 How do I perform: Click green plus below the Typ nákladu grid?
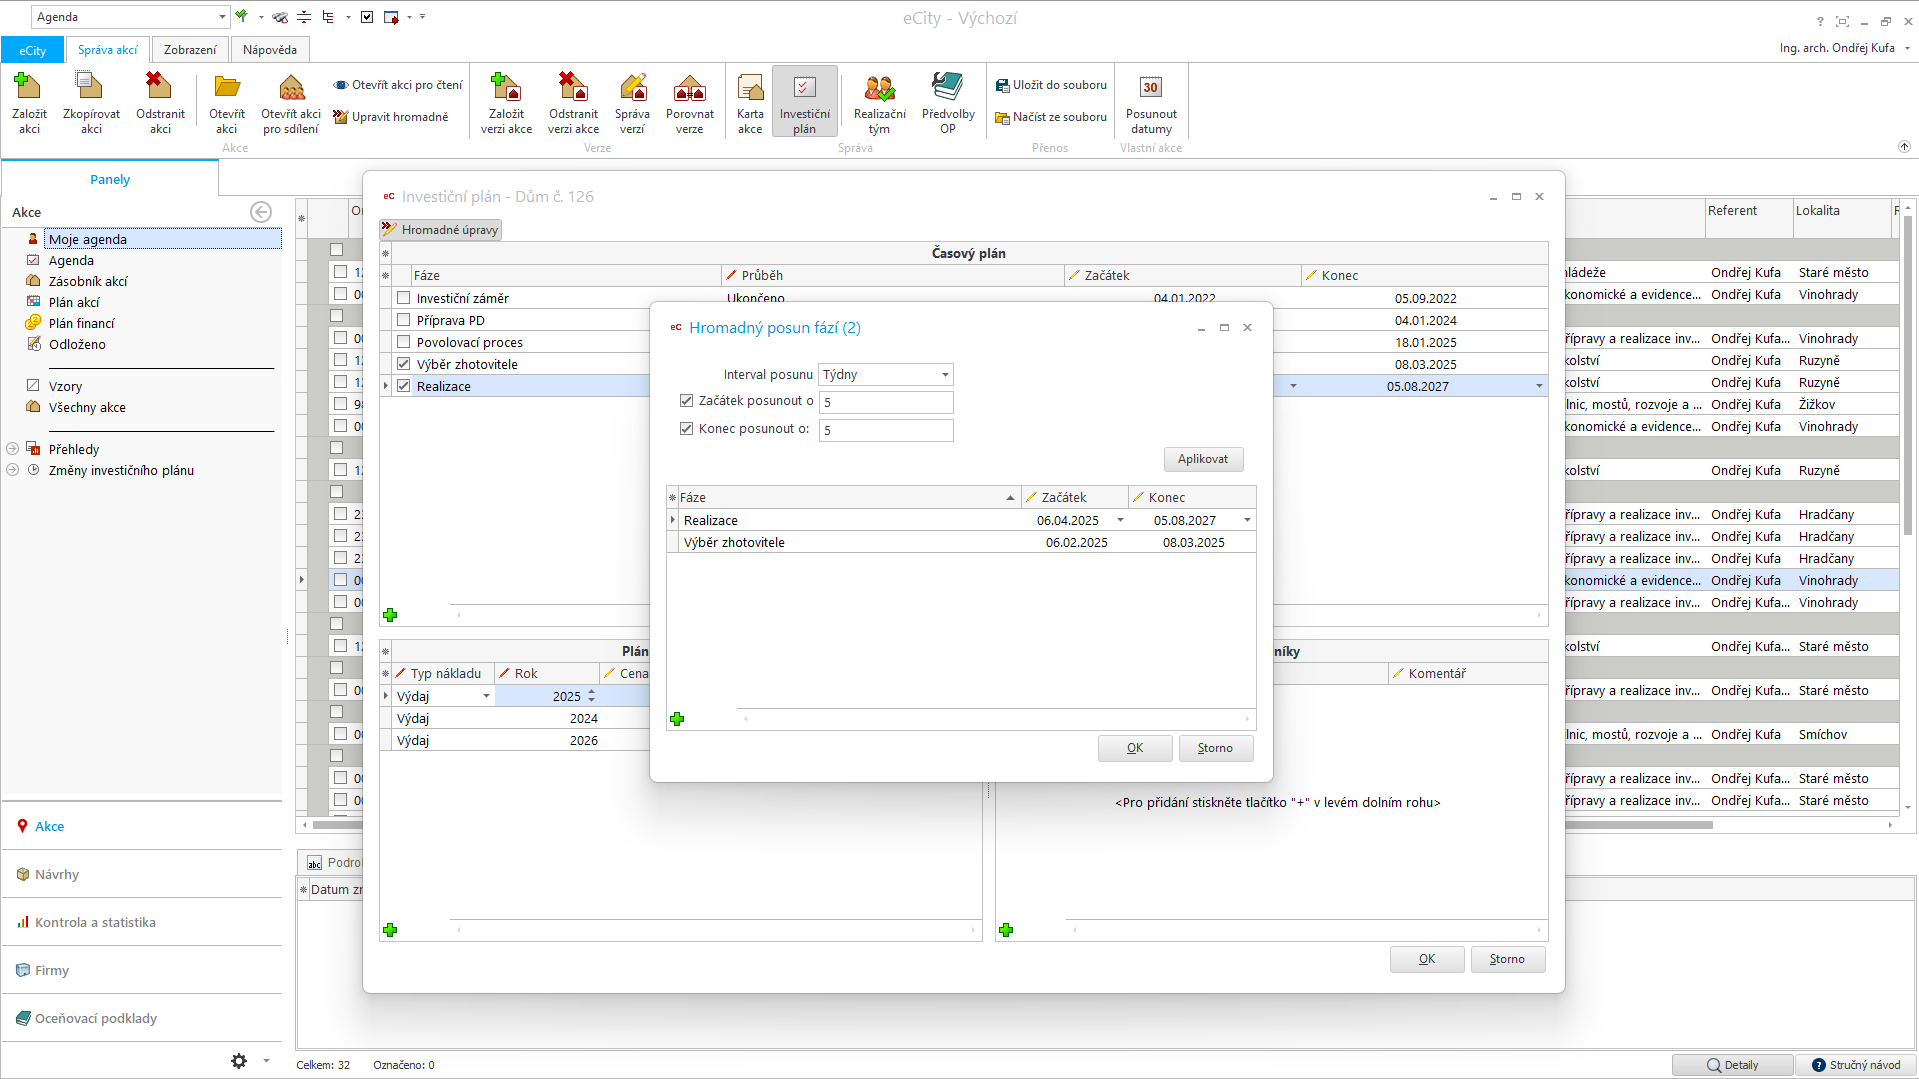pyautogui.click(x=390, y=930)
